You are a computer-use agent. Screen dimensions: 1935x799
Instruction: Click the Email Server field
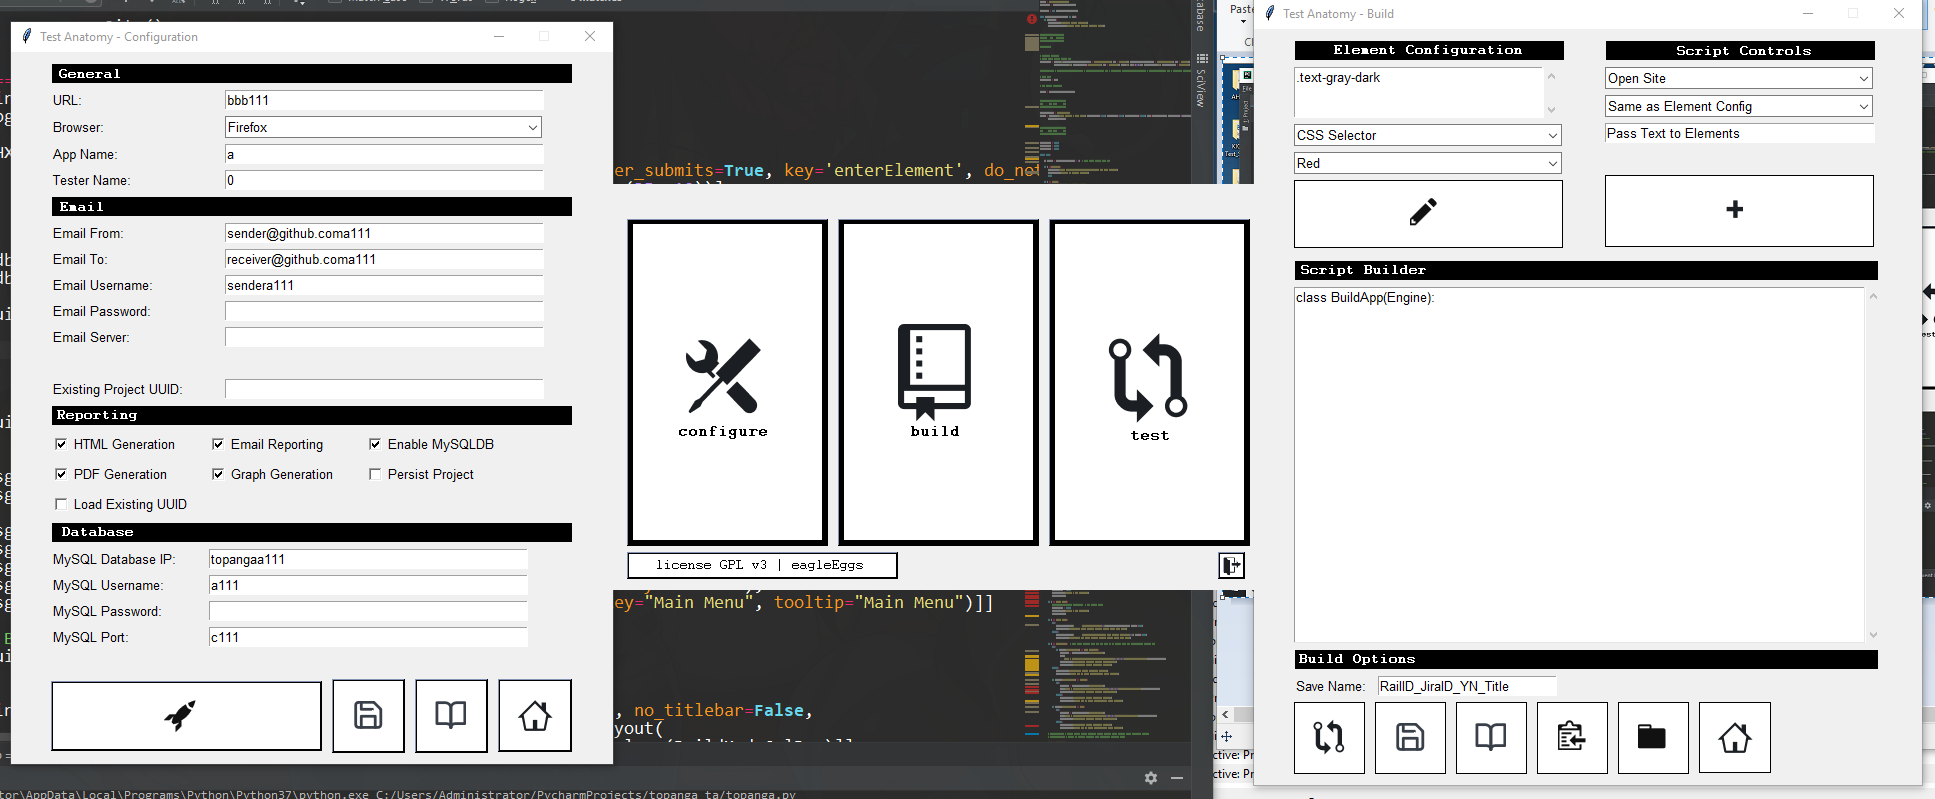pos(384,337)
